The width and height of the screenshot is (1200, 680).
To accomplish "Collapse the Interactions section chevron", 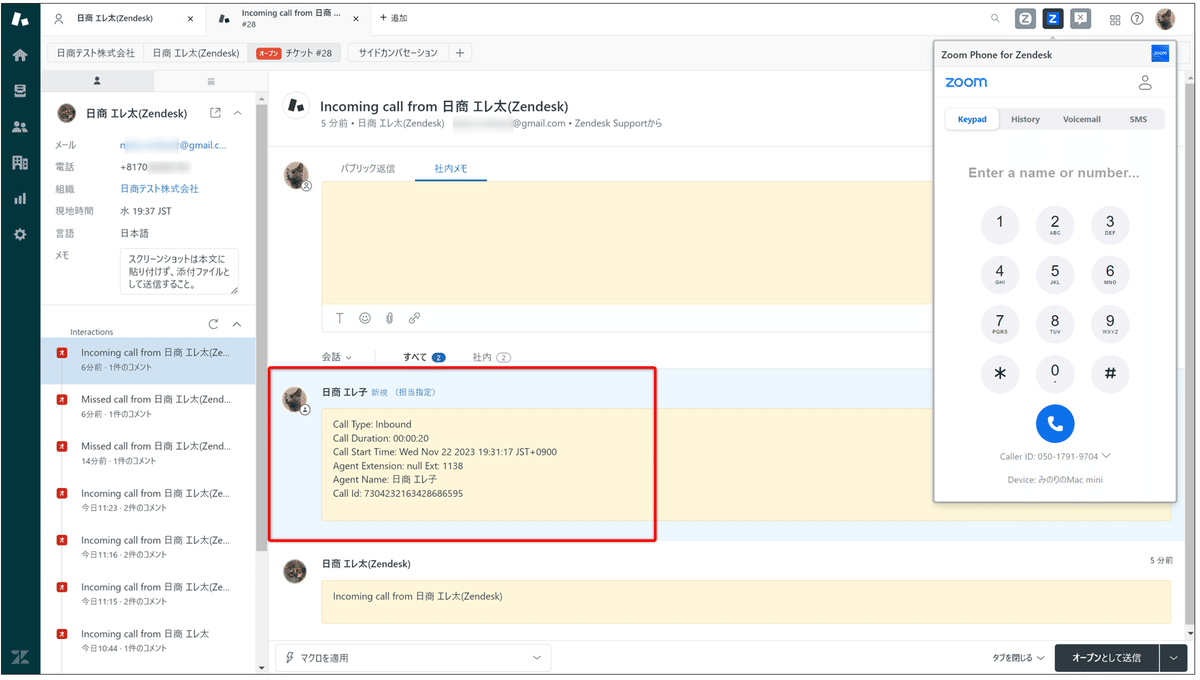I will (x=237, y=324).
